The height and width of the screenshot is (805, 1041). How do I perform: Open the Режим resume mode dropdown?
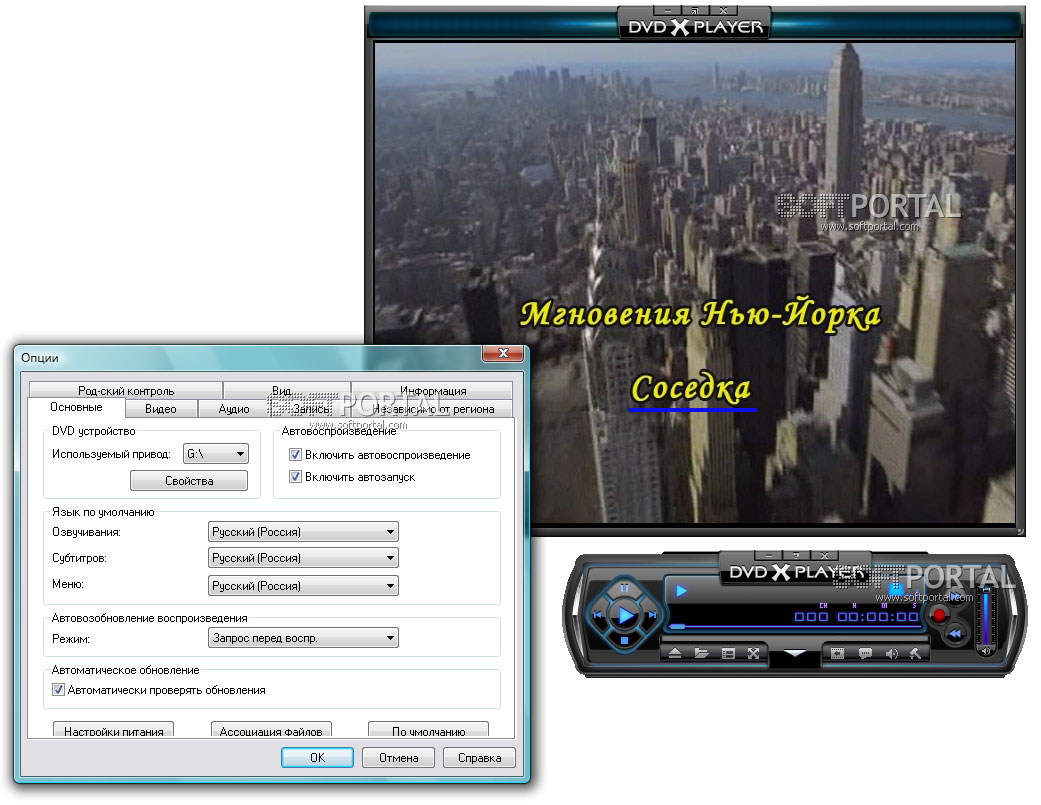tap(303, 638)
